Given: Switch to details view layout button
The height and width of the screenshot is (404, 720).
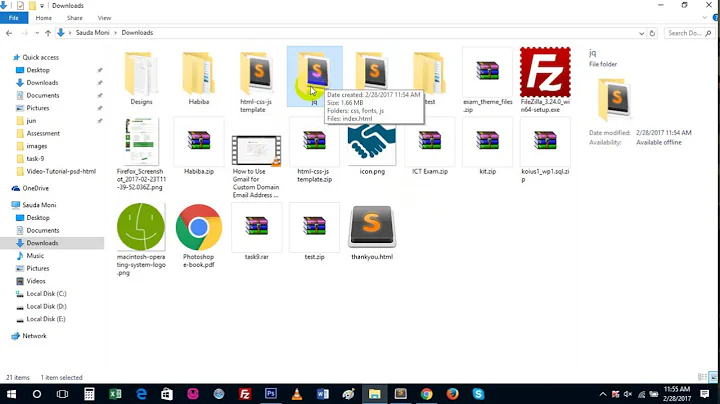Looking at the screenshot, I should pos(702,377).
